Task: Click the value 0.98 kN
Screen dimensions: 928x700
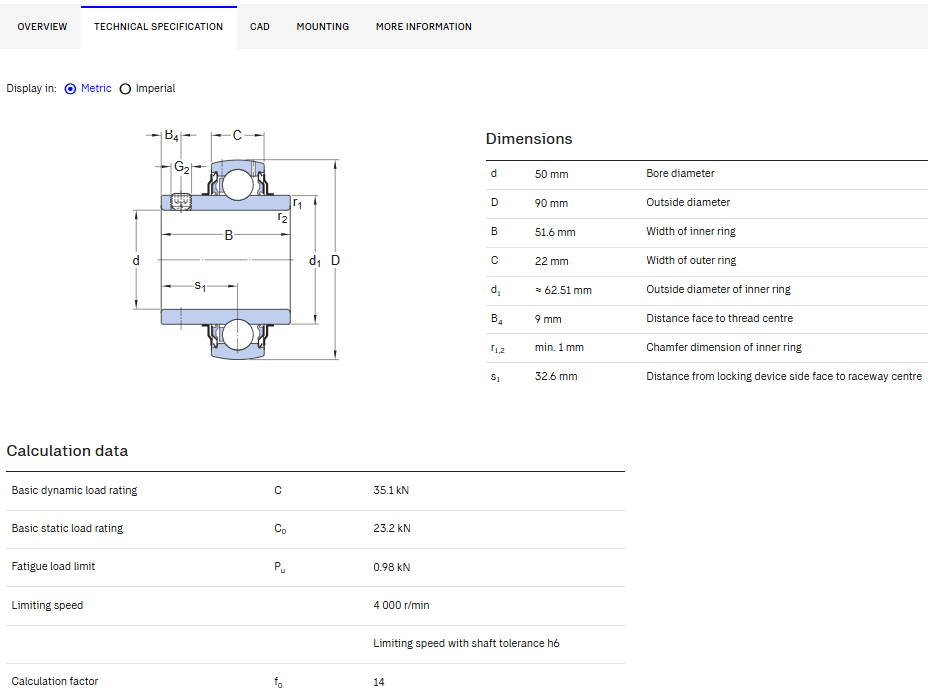Action: coord(392,567)
